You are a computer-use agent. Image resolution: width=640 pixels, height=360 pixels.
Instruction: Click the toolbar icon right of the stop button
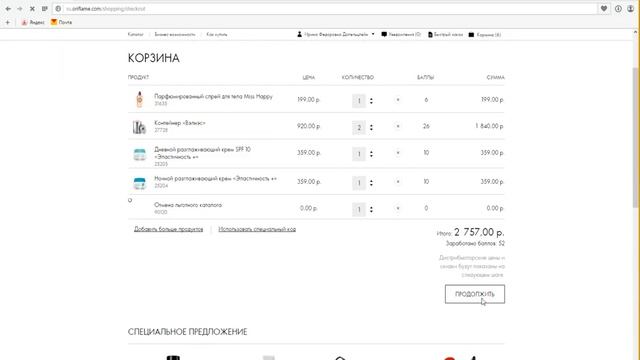[45, 9]
